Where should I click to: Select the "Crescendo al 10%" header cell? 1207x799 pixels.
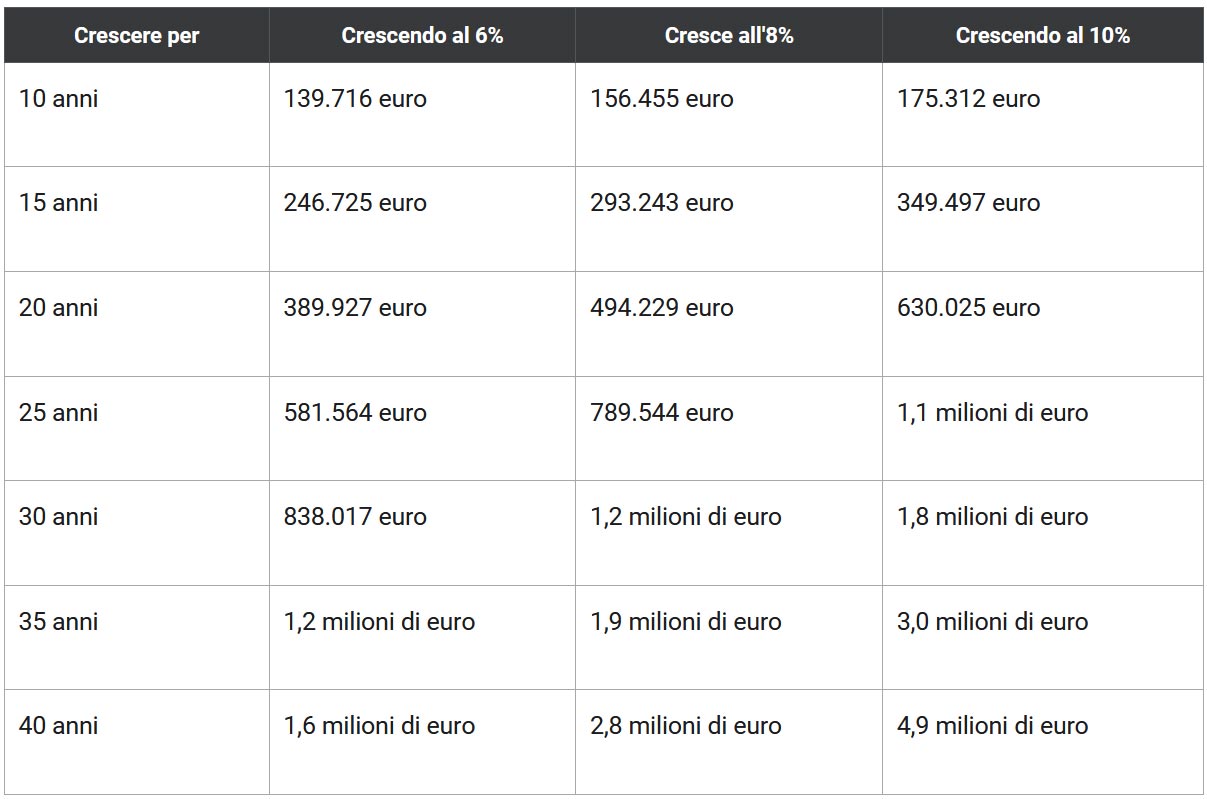pos(1042,36)
